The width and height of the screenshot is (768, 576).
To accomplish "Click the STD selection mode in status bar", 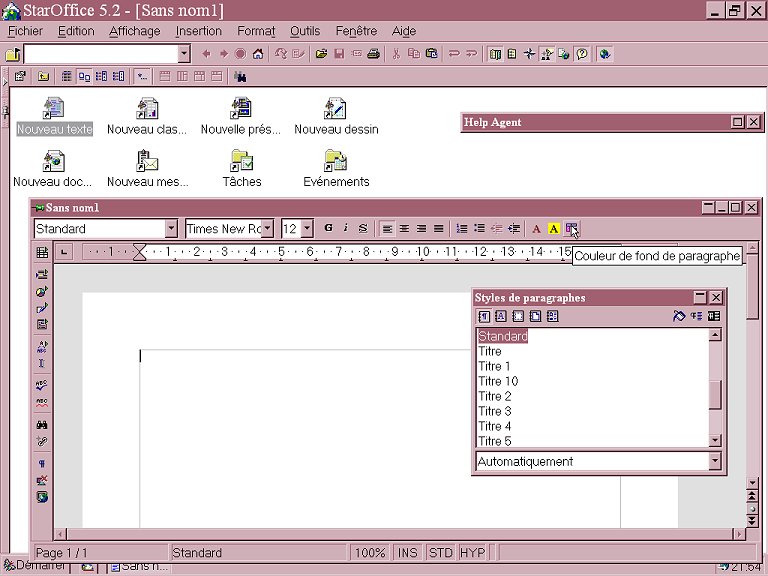I will point(440,553).
